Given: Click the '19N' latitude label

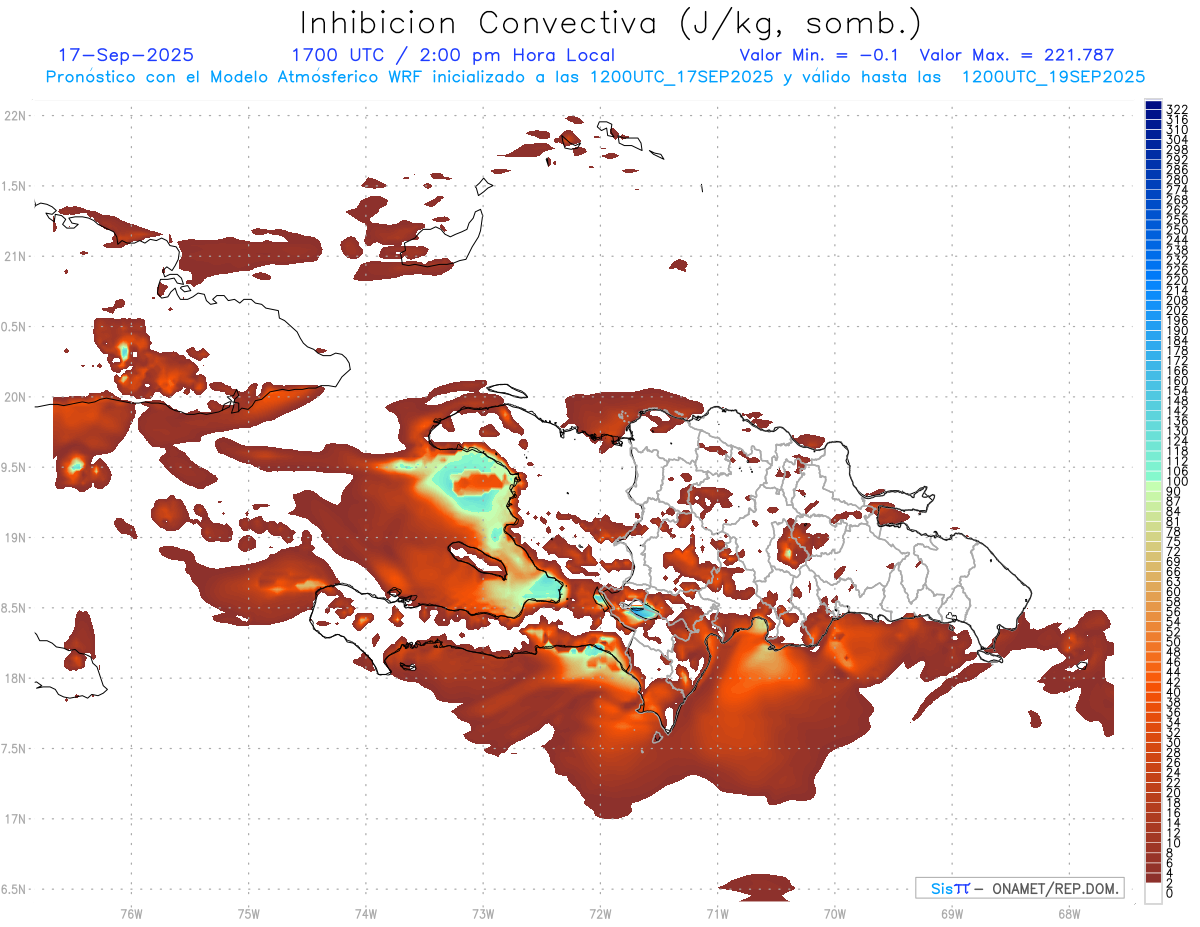Looking at the screenshot, I should (14, 537).
